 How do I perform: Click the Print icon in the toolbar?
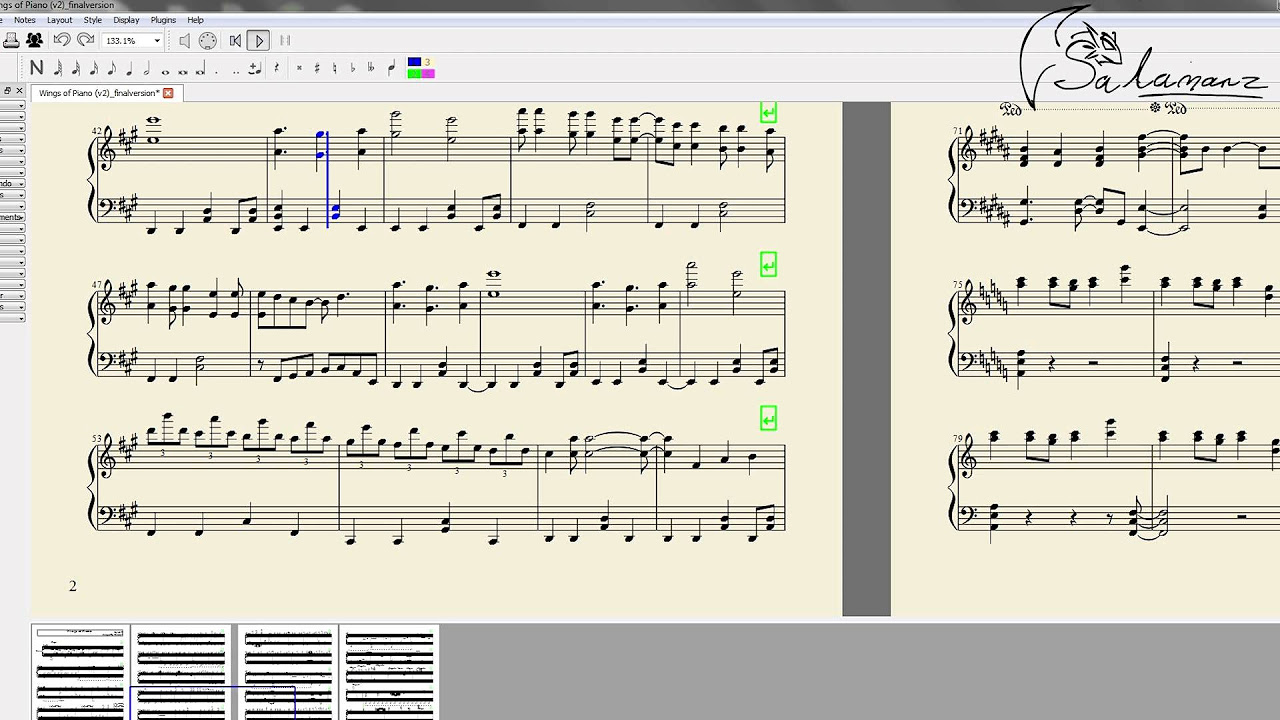pyautogui.click(x=11, y=41)
